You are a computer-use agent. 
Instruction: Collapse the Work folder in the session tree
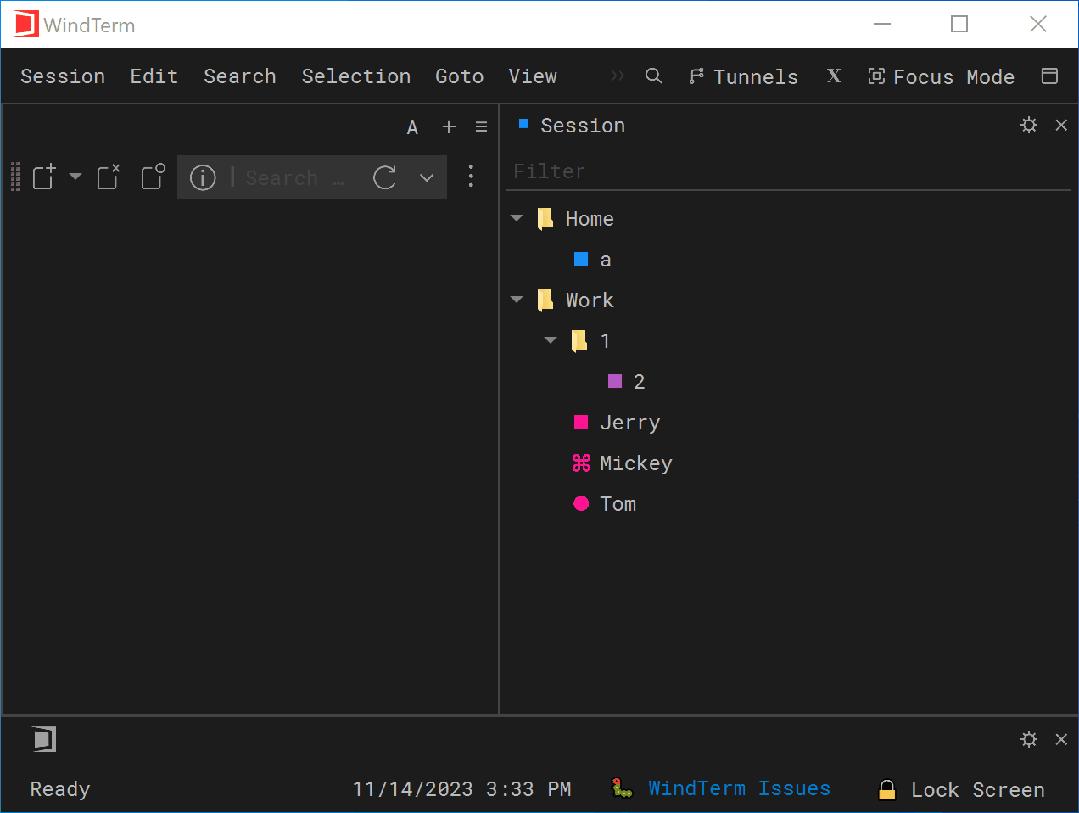pos(516,299)
